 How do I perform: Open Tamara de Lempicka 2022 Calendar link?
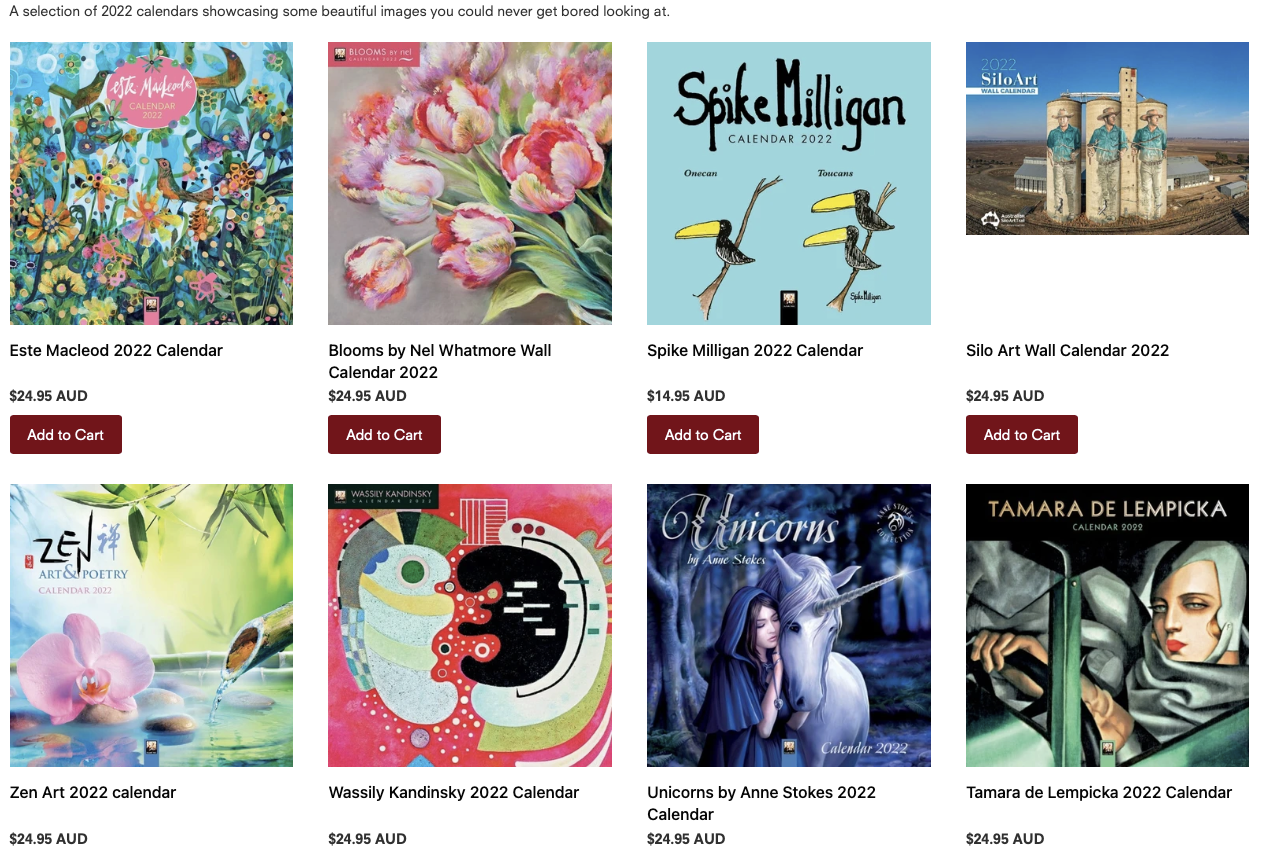click(x=1099, y=792)
